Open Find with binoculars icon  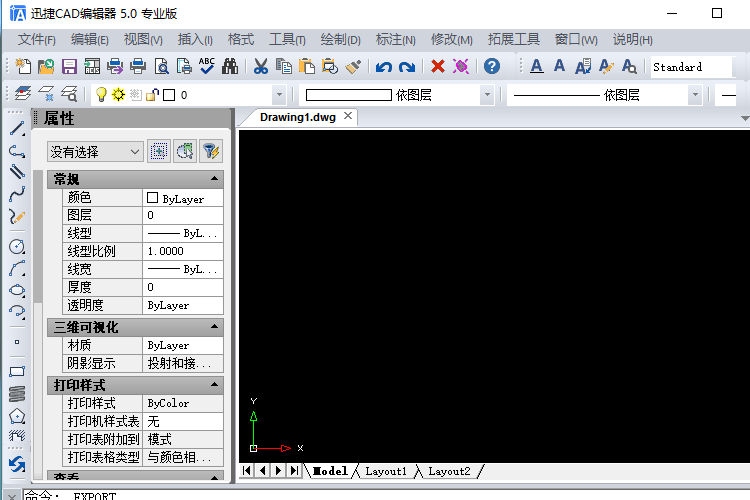tap(230, 66)
